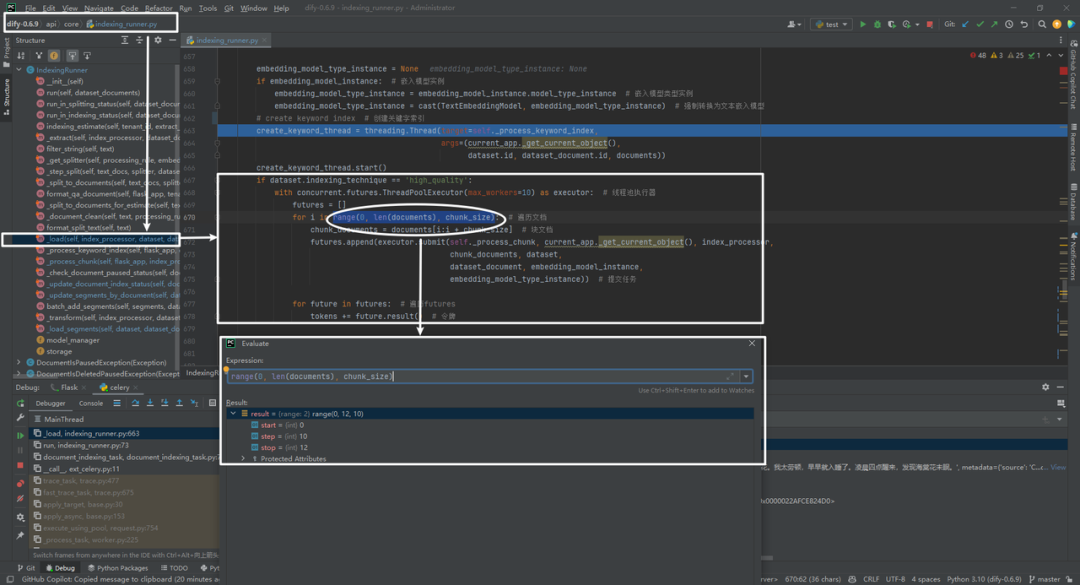Viewport: 1080px width, 585px height.
Task: Expand DocumentIsPausedException node
Action: pyautogui.click(x=19, y=362)
